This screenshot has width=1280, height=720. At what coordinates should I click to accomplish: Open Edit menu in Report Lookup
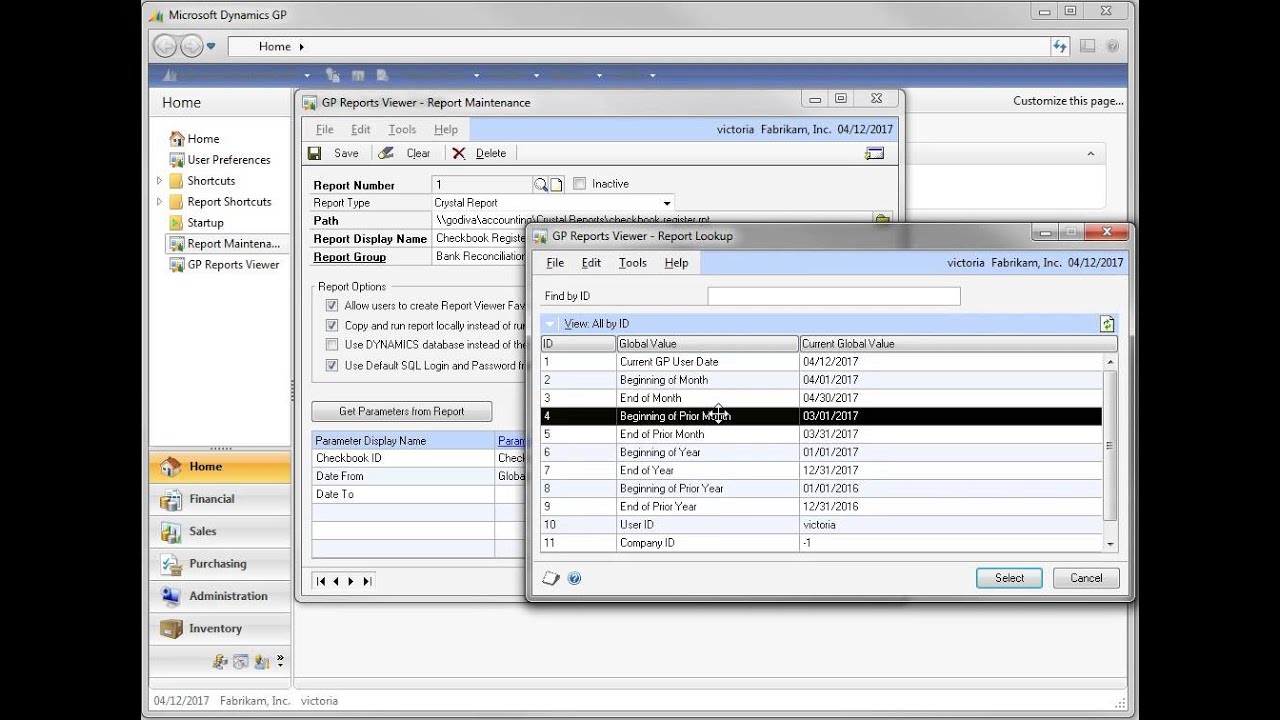tap(592, 263)
